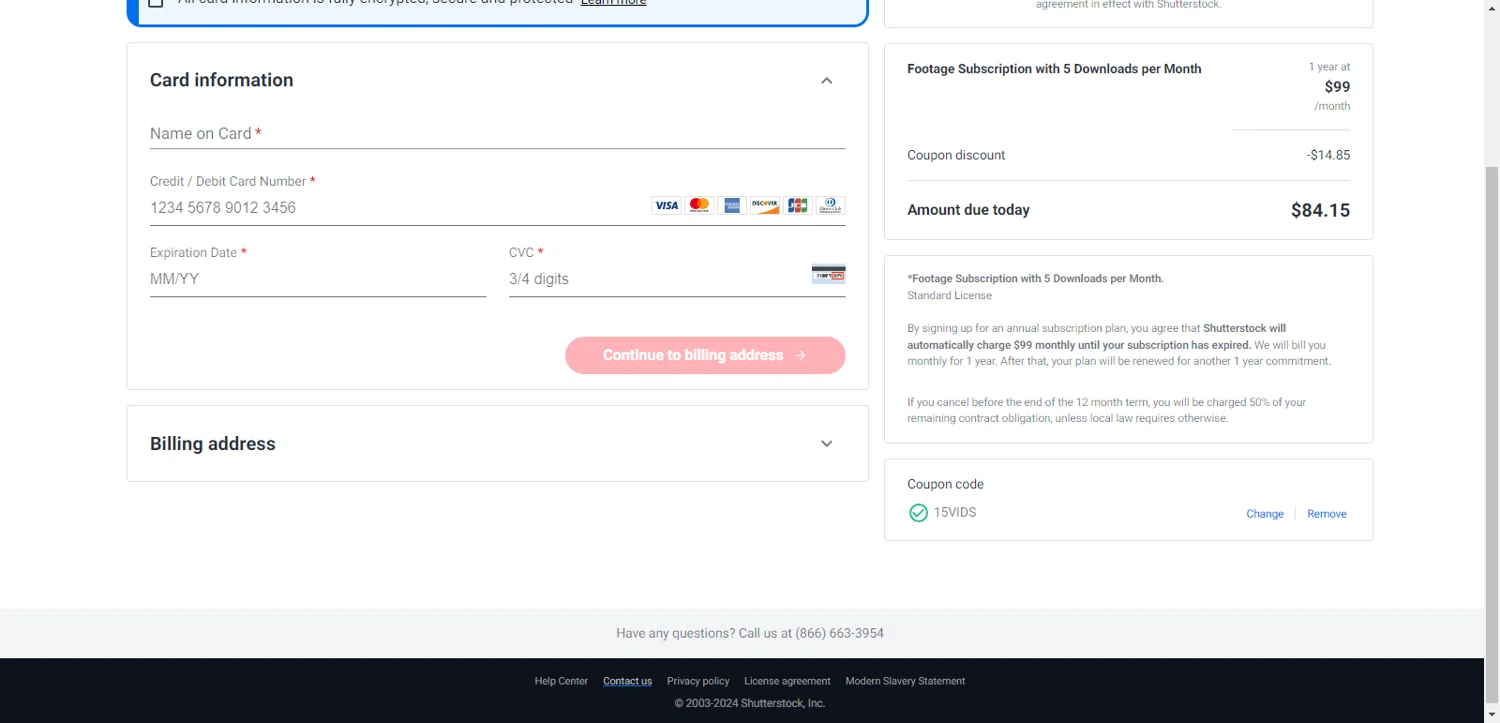Open the Privacy policy footer link

pyautogui.click(x=698, y=681)
